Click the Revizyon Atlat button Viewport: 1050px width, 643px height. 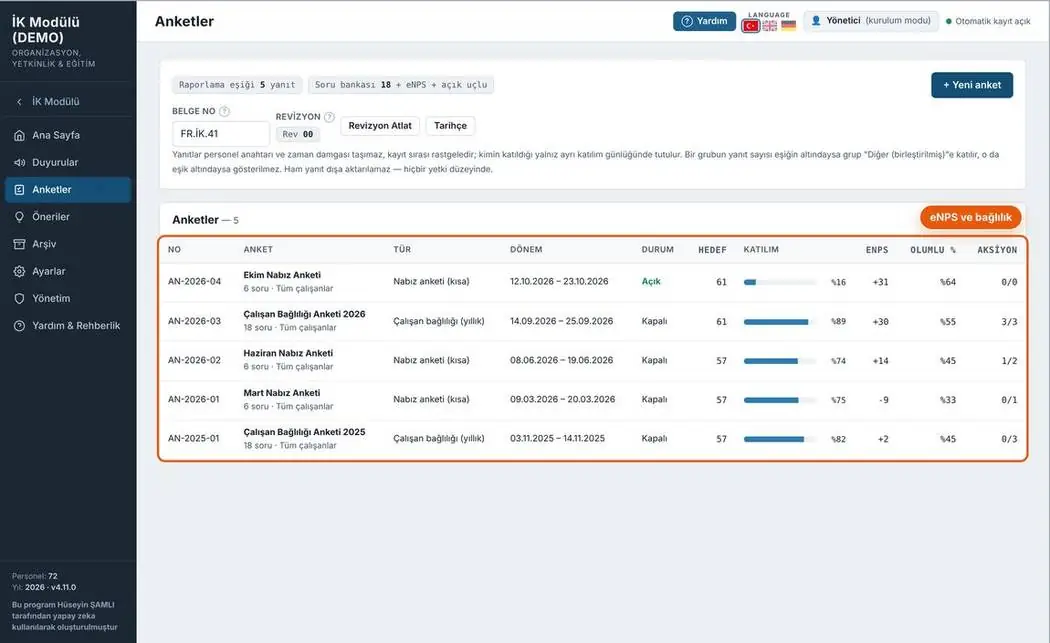(x=380, y=126)
